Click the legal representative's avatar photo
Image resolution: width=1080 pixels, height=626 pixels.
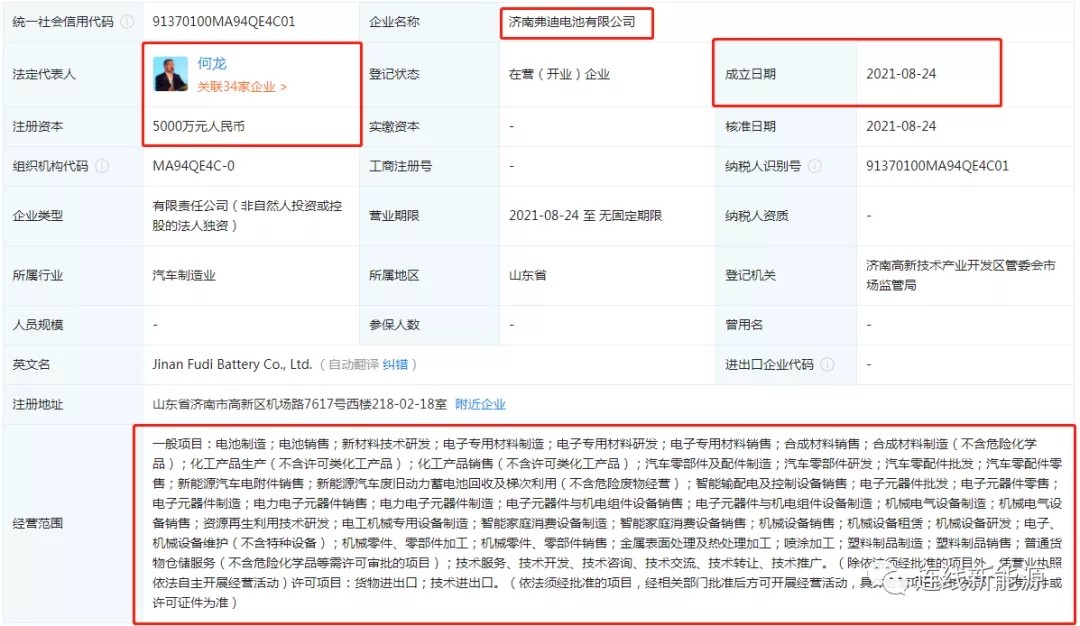170,74
